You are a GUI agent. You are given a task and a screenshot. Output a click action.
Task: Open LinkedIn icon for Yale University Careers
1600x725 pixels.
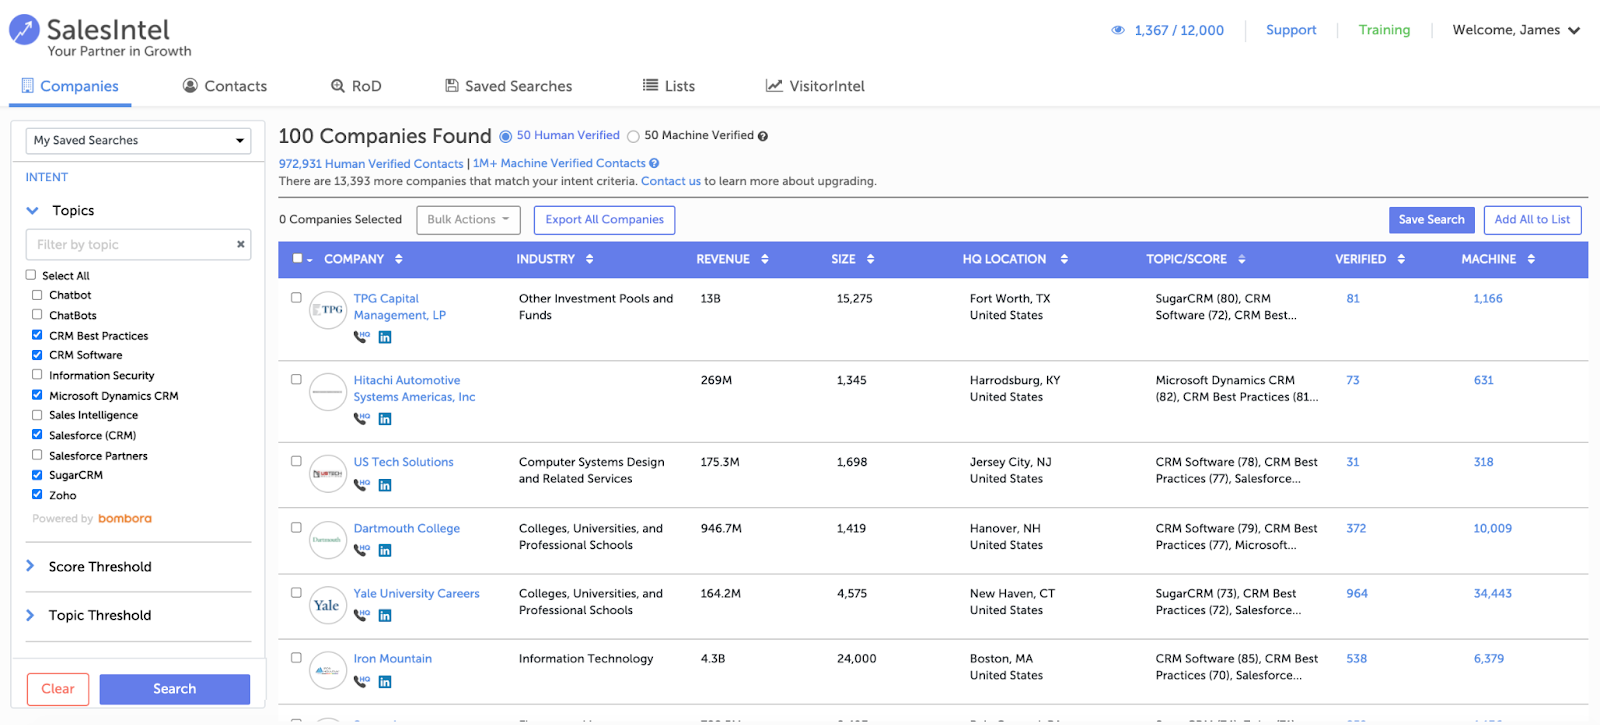tap(385, 615)
